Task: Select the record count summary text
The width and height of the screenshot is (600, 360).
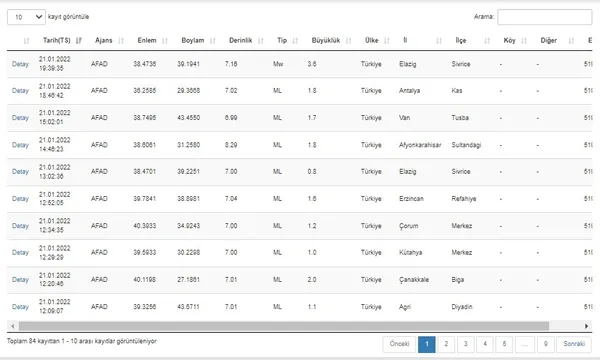Action: click(x=82, y=341)
